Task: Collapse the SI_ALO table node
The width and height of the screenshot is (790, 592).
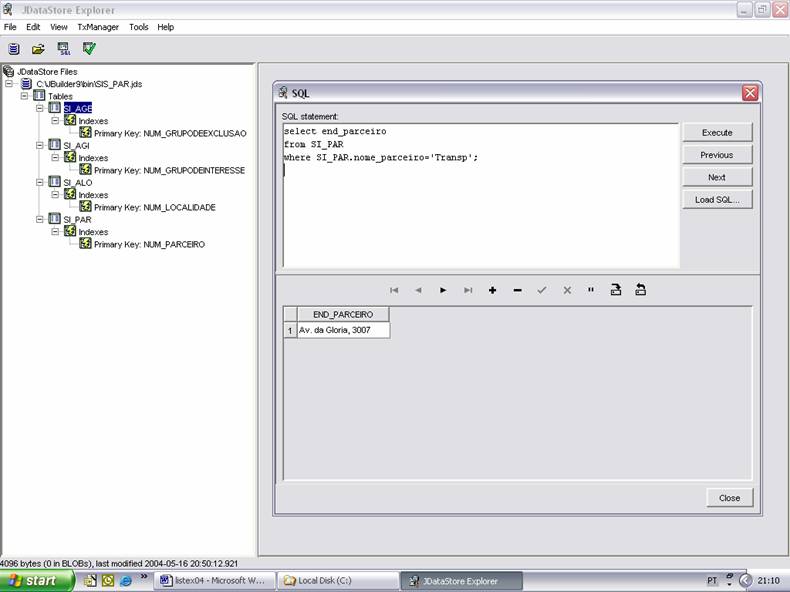Action: (x=40, y=182)
